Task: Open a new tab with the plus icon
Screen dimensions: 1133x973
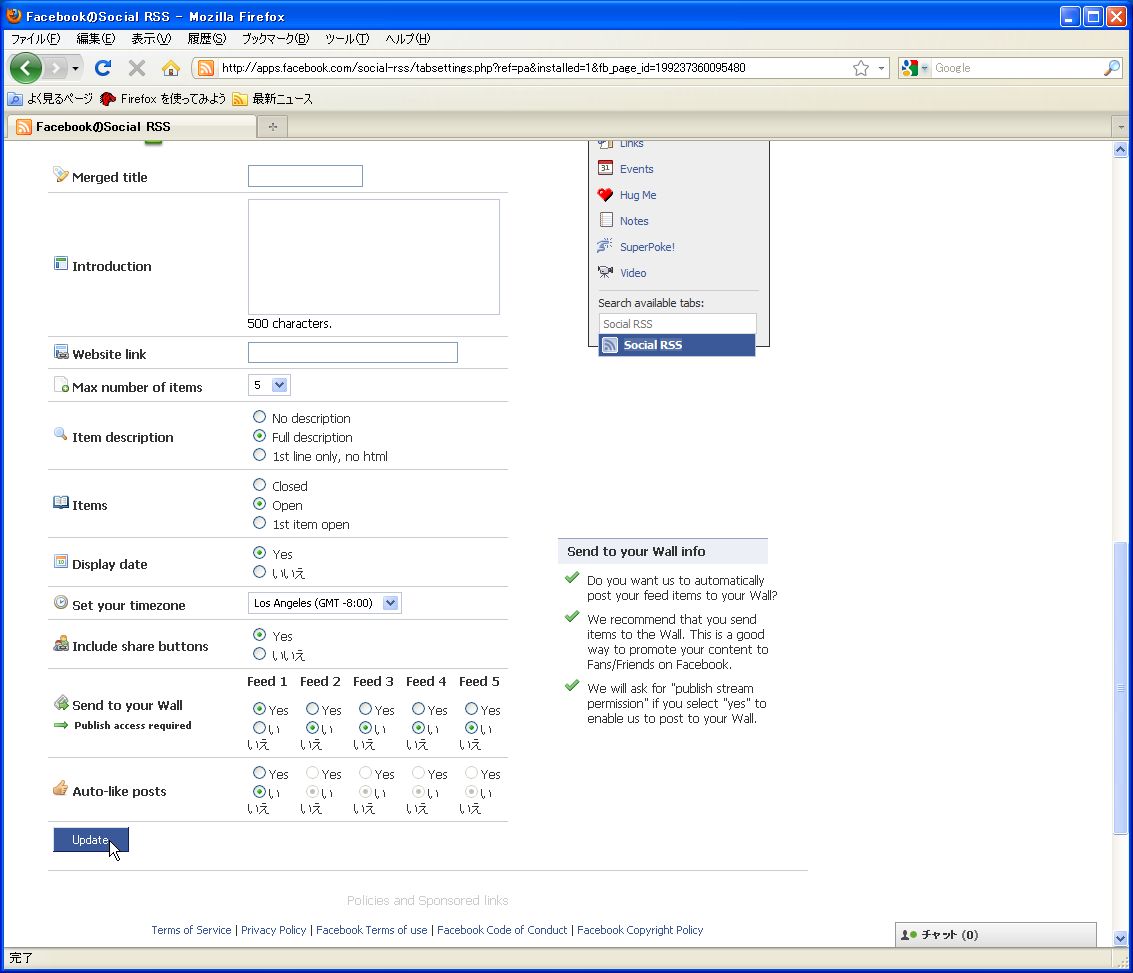Action: 272,126
